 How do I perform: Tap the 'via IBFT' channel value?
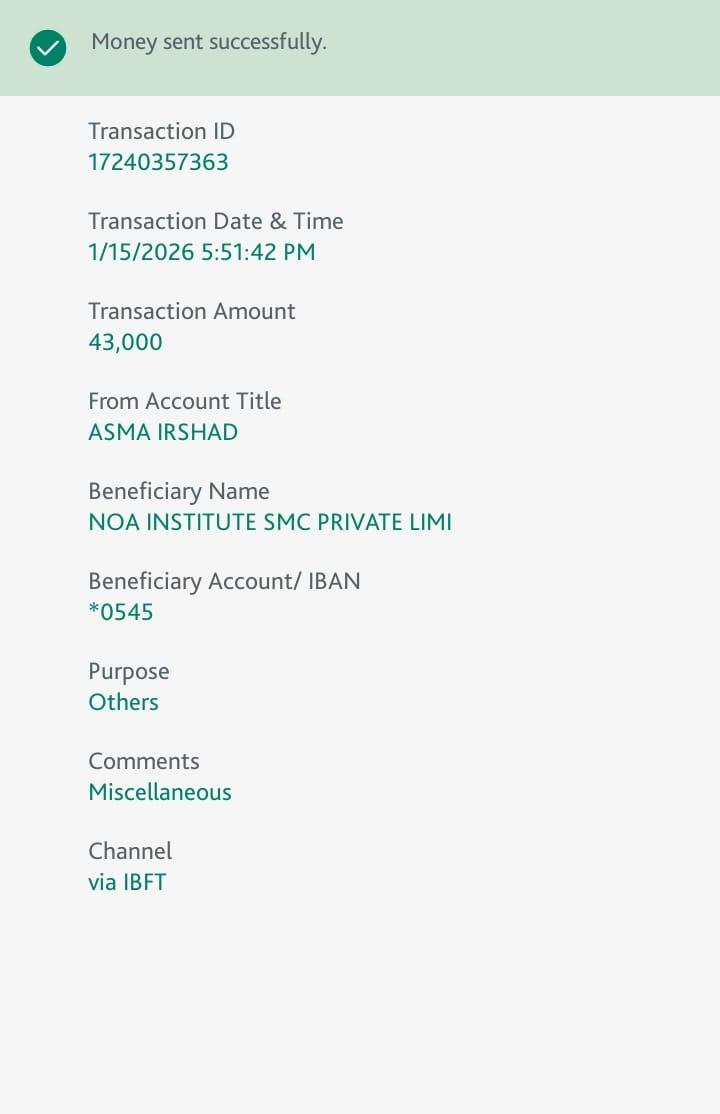click(x=127, y=882)
